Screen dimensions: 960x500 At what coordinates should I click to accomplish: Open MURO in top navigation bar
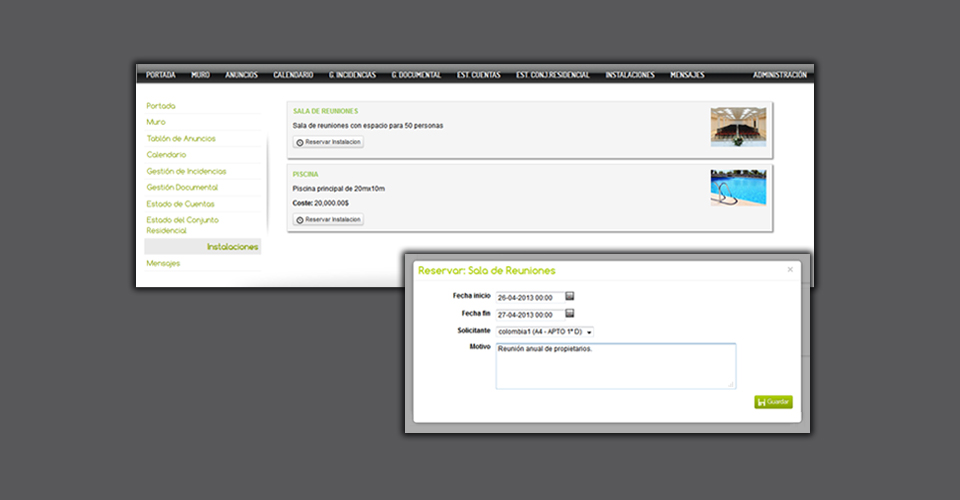coord(200,75)
